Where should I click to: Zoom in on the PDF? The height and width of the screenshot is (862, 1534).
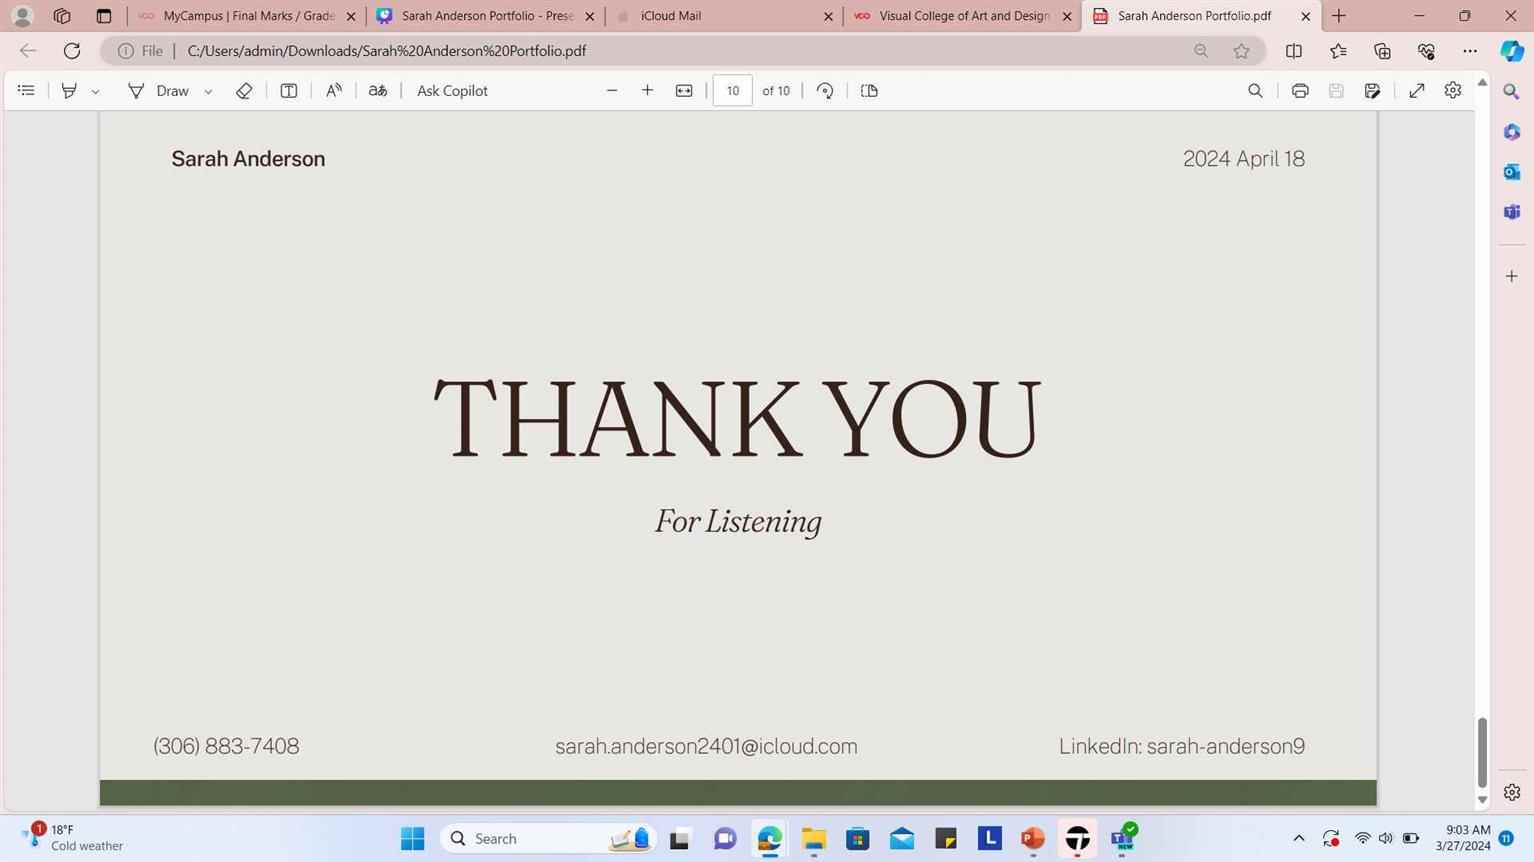pos(648,91)
